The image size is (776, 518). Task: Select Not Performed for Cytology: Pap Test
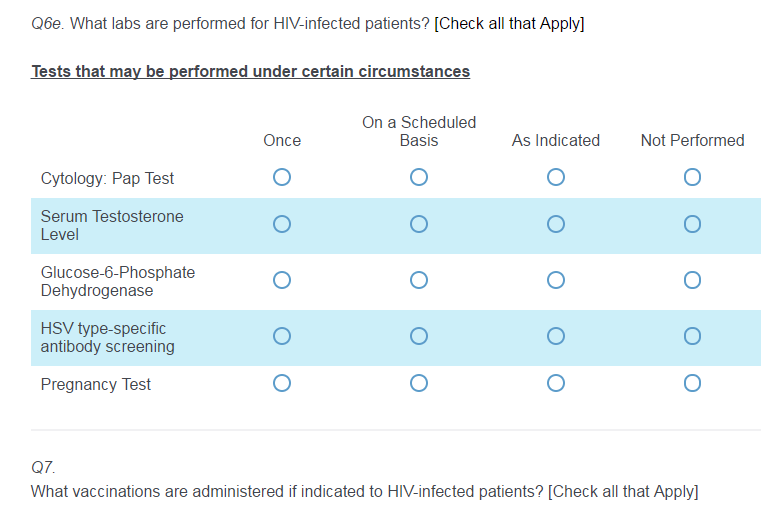pos(692,178)
